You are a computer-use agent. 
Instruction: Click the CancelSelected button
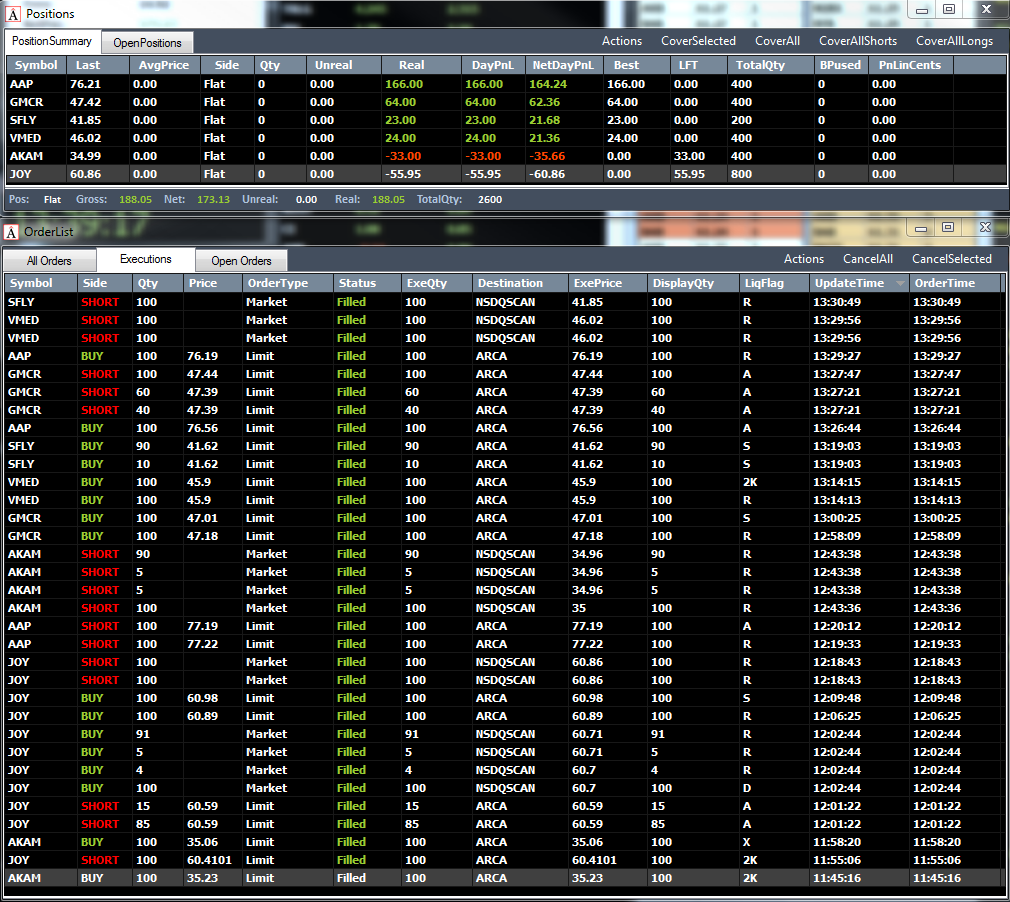[951, 259]
